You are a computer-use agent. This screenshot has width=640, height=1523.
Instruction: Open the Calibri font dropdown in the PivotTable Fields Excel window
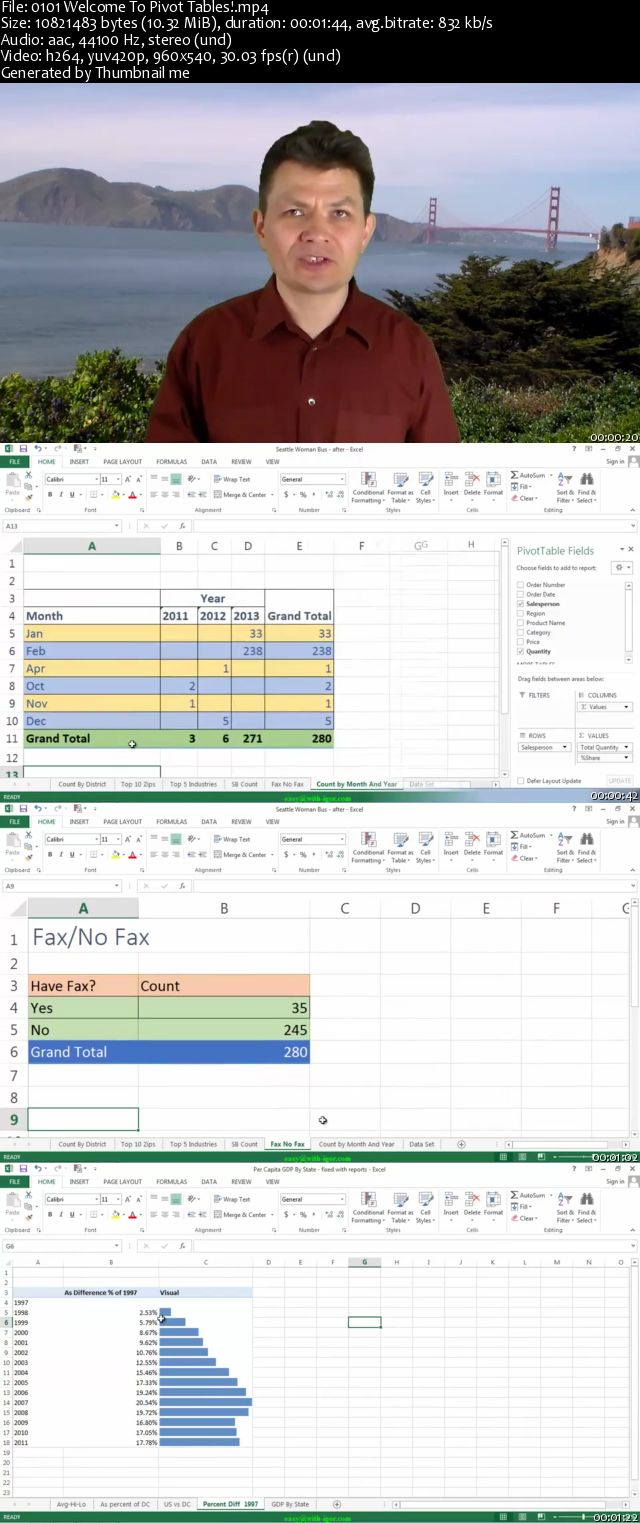96,480
